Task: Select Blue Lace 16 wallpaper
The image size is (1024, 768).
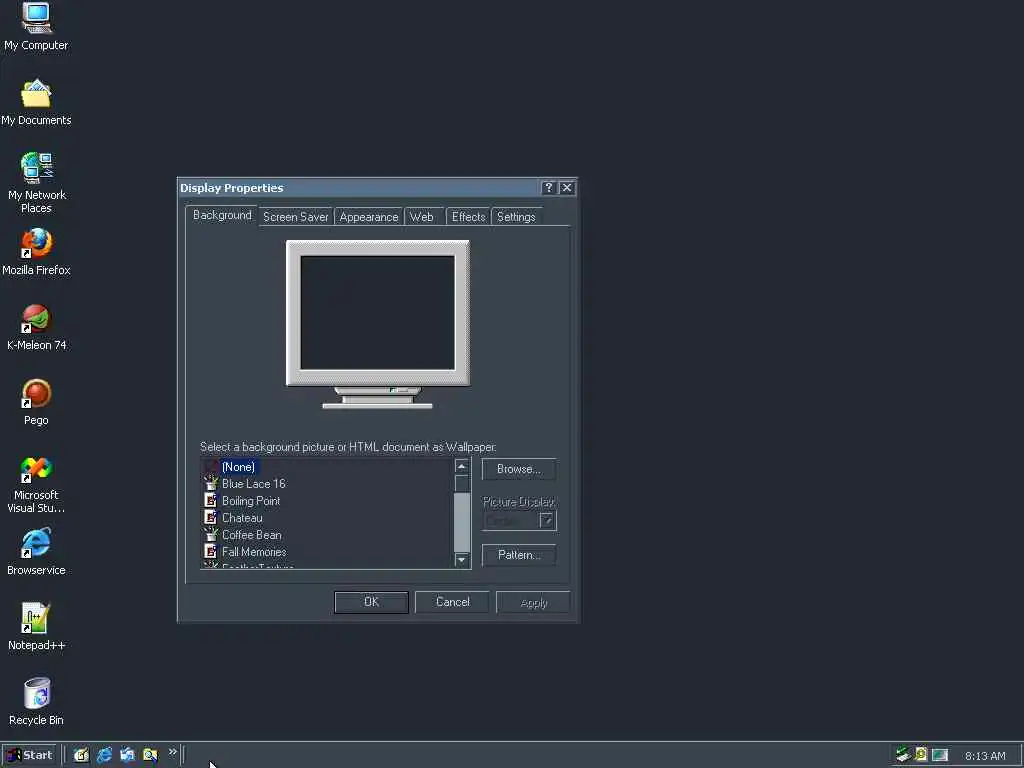Action: click(x=253, y=484)
